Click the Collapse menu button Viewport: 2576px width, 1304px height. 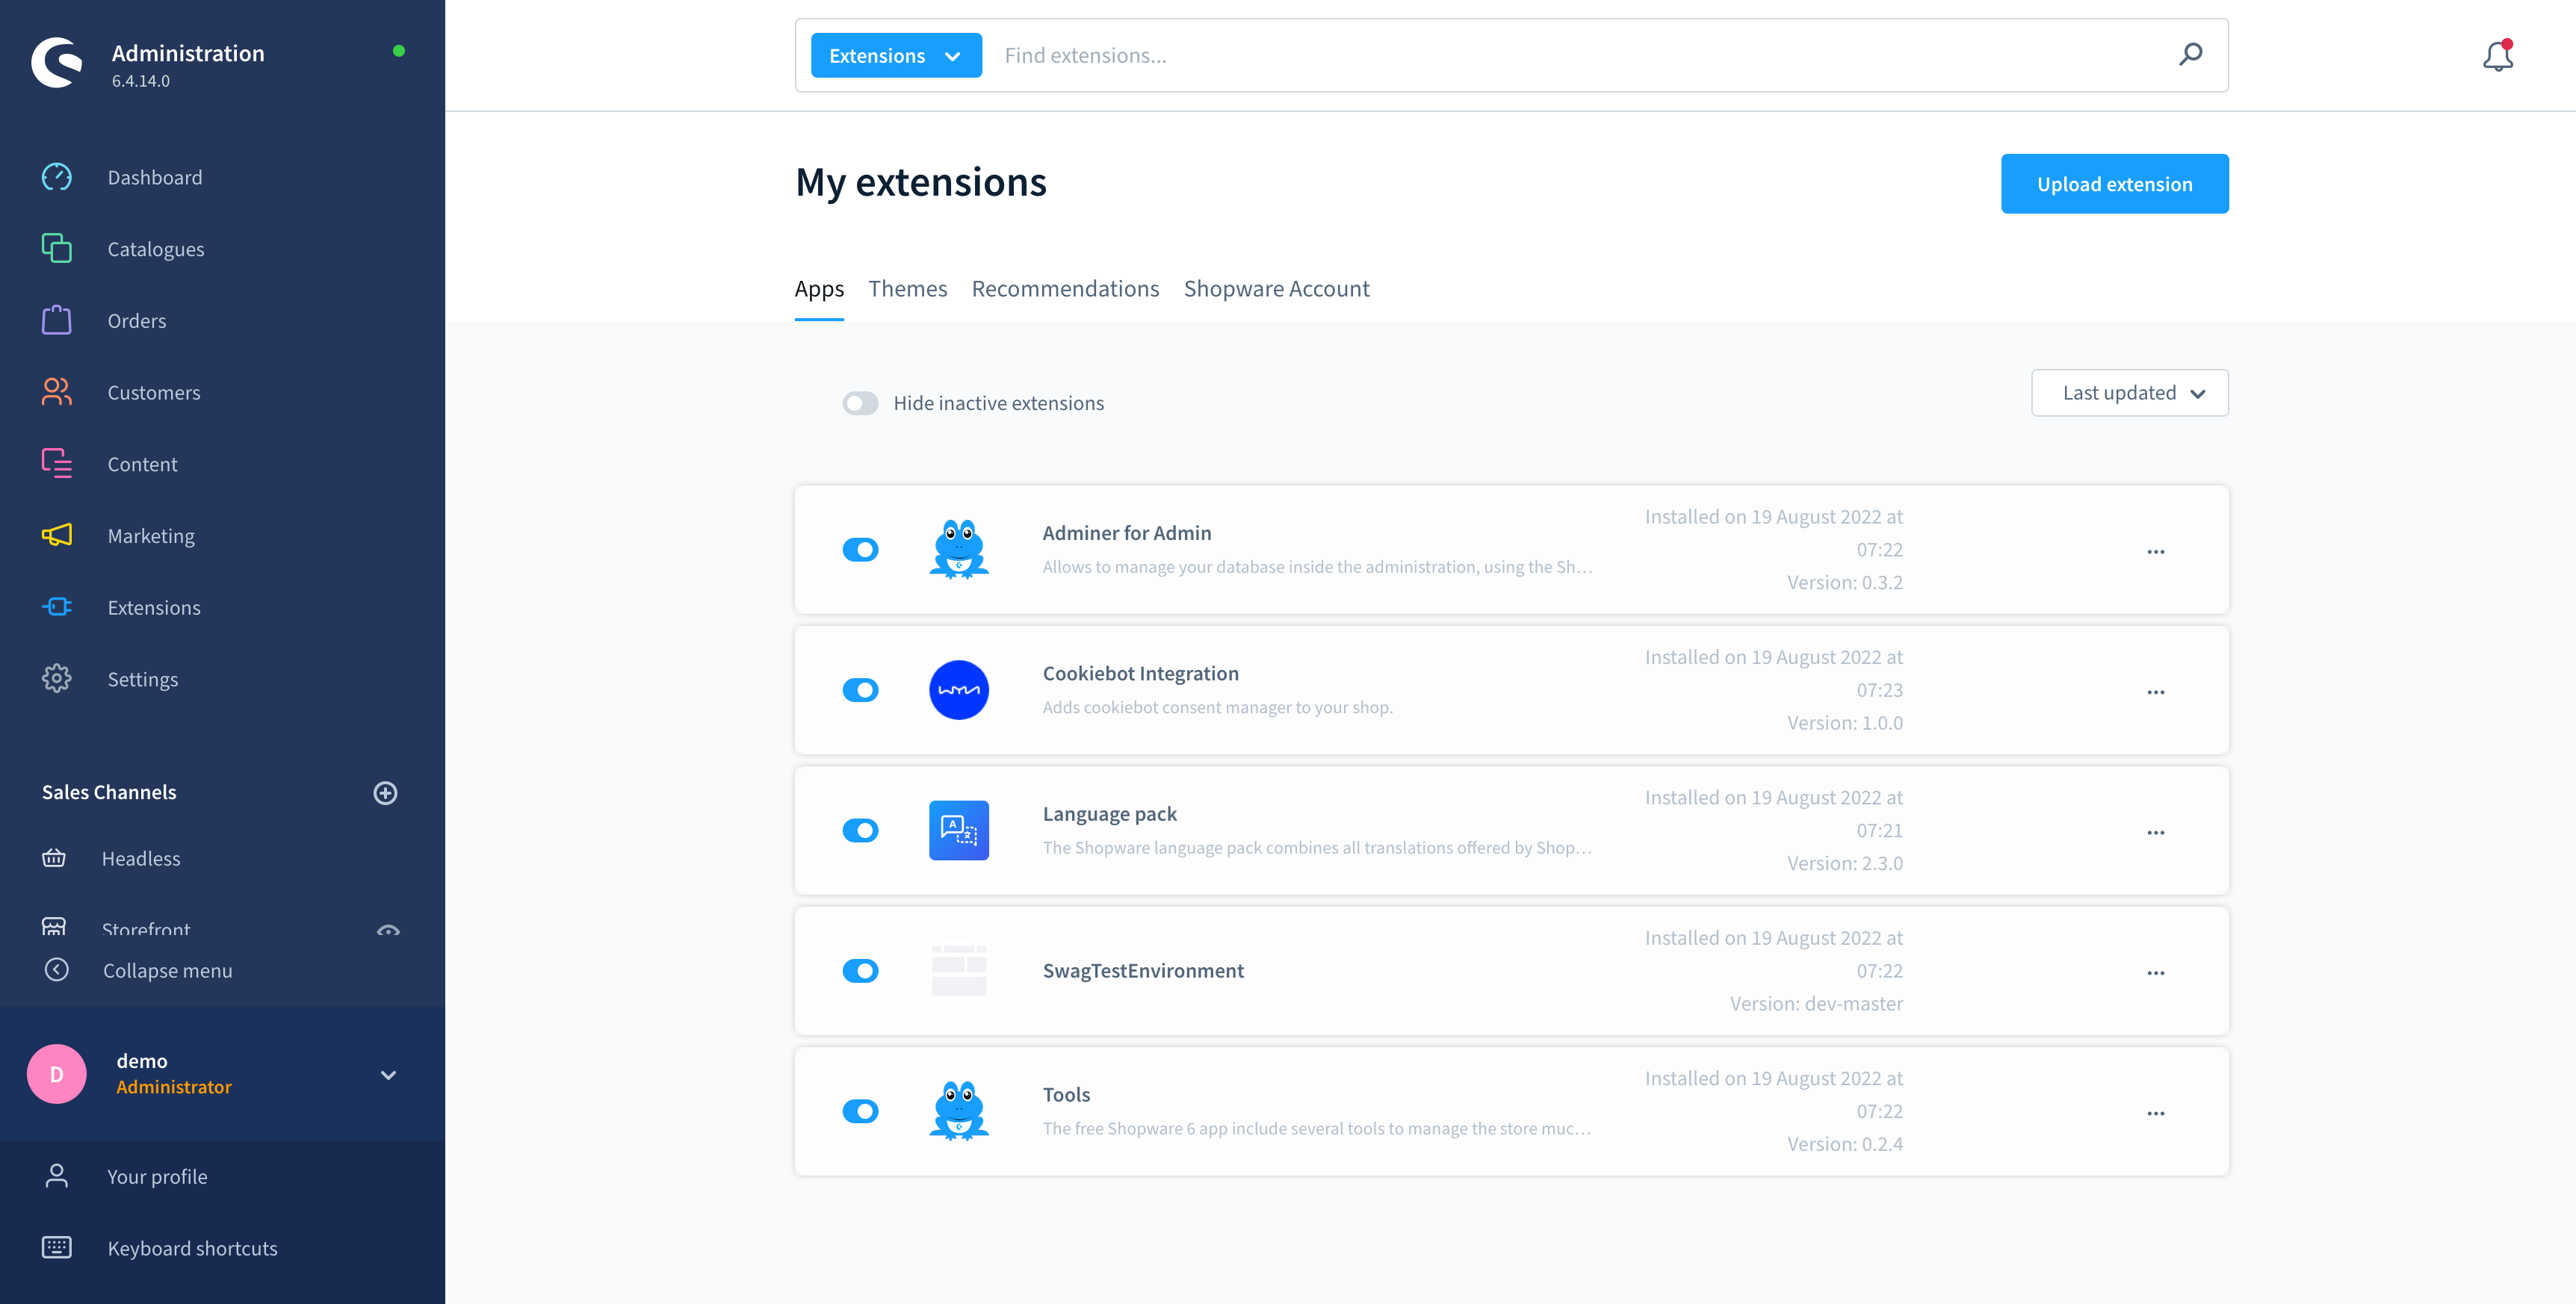click(x=170, y=969)
